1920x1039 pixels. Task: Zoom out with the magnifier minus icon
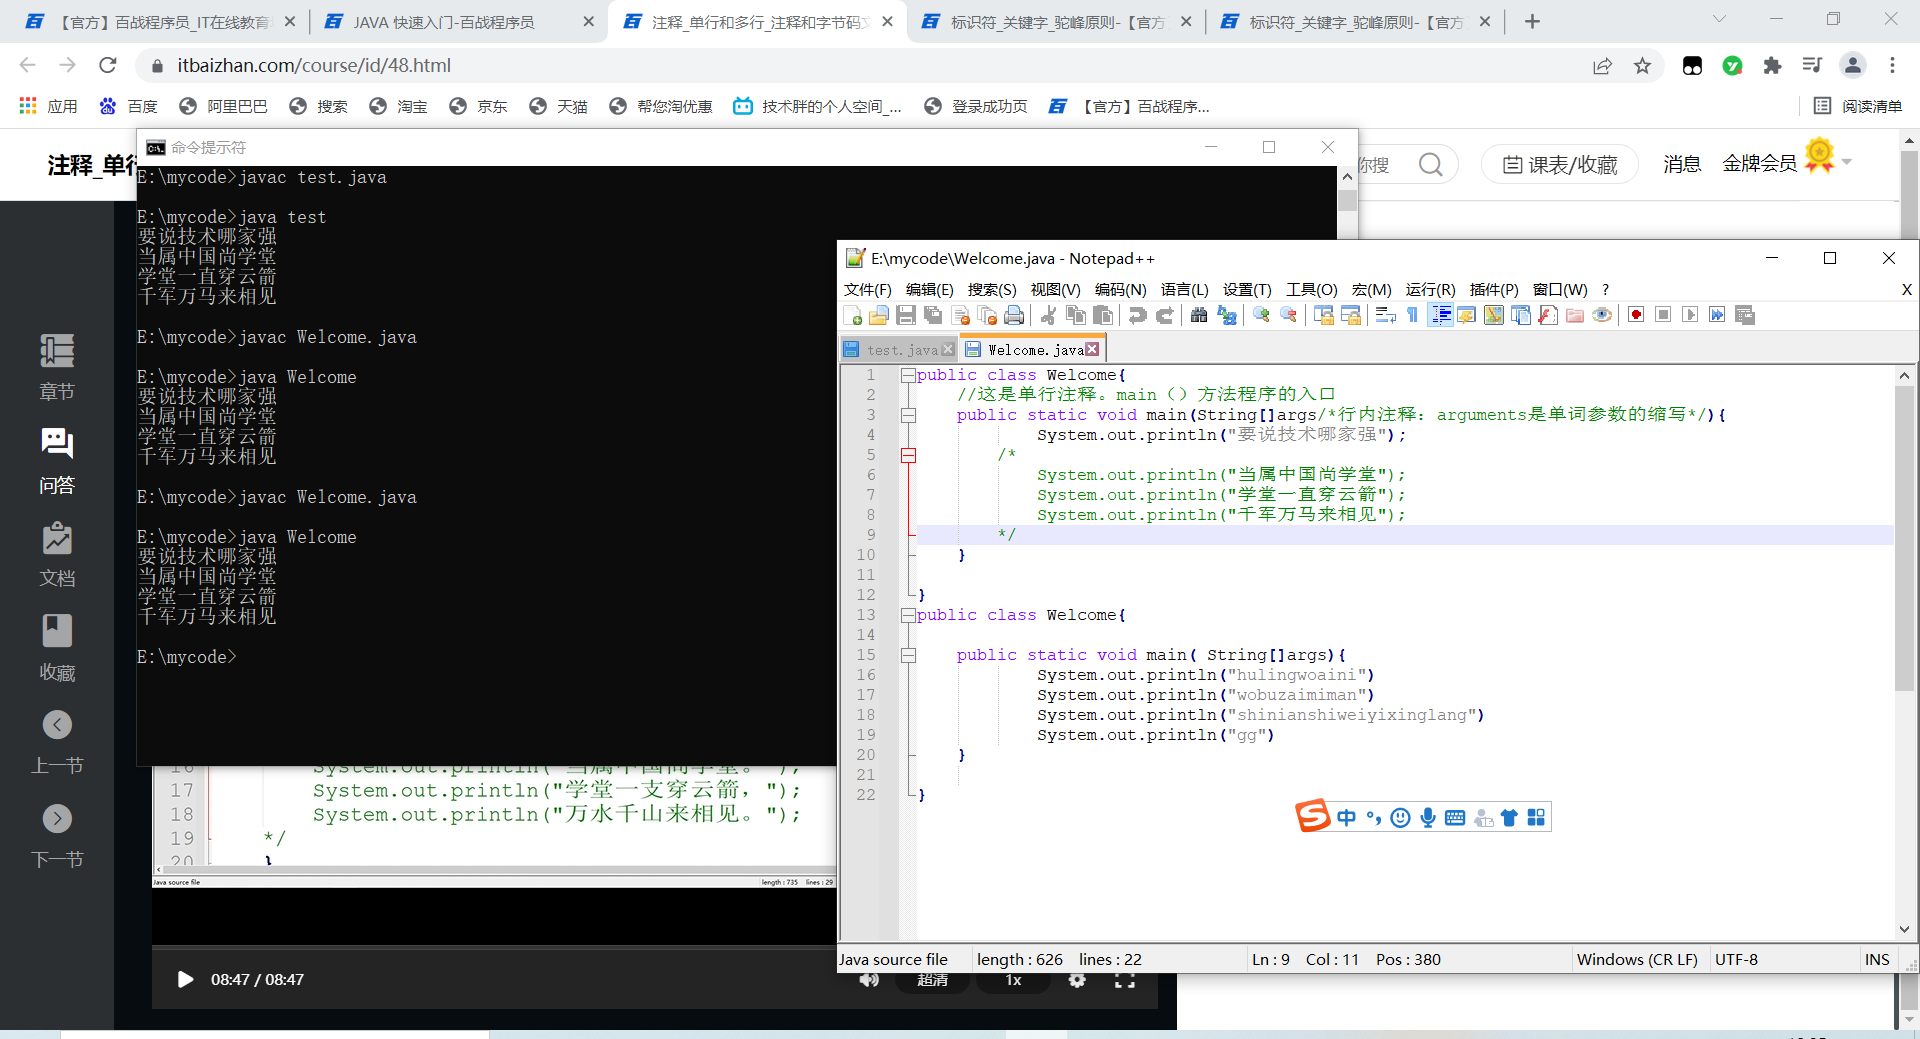pyautogui.click(x=1289, y=316)
